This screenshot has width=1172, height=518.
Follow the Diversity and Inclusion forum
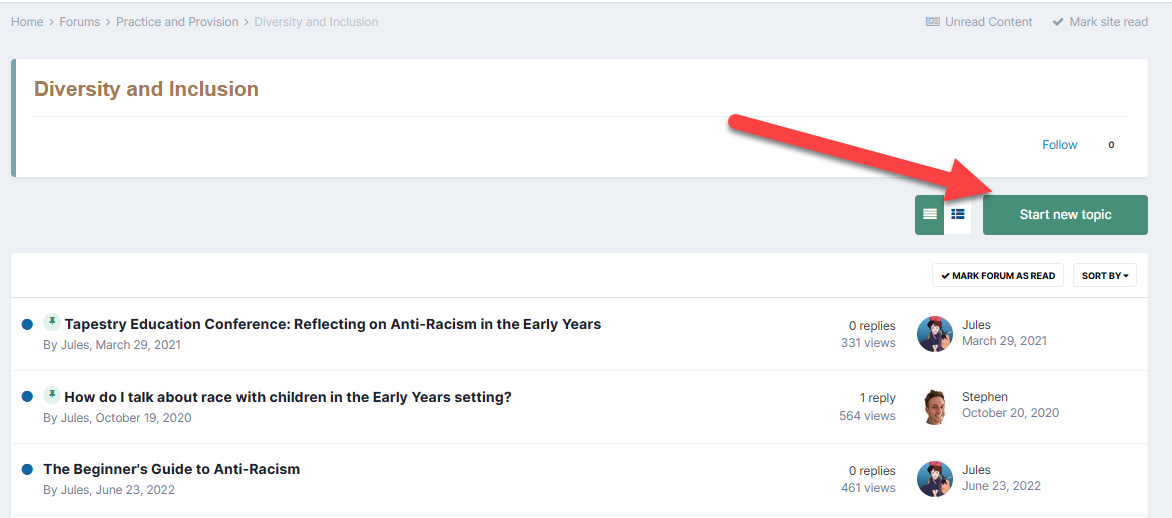coord(1060,145)
